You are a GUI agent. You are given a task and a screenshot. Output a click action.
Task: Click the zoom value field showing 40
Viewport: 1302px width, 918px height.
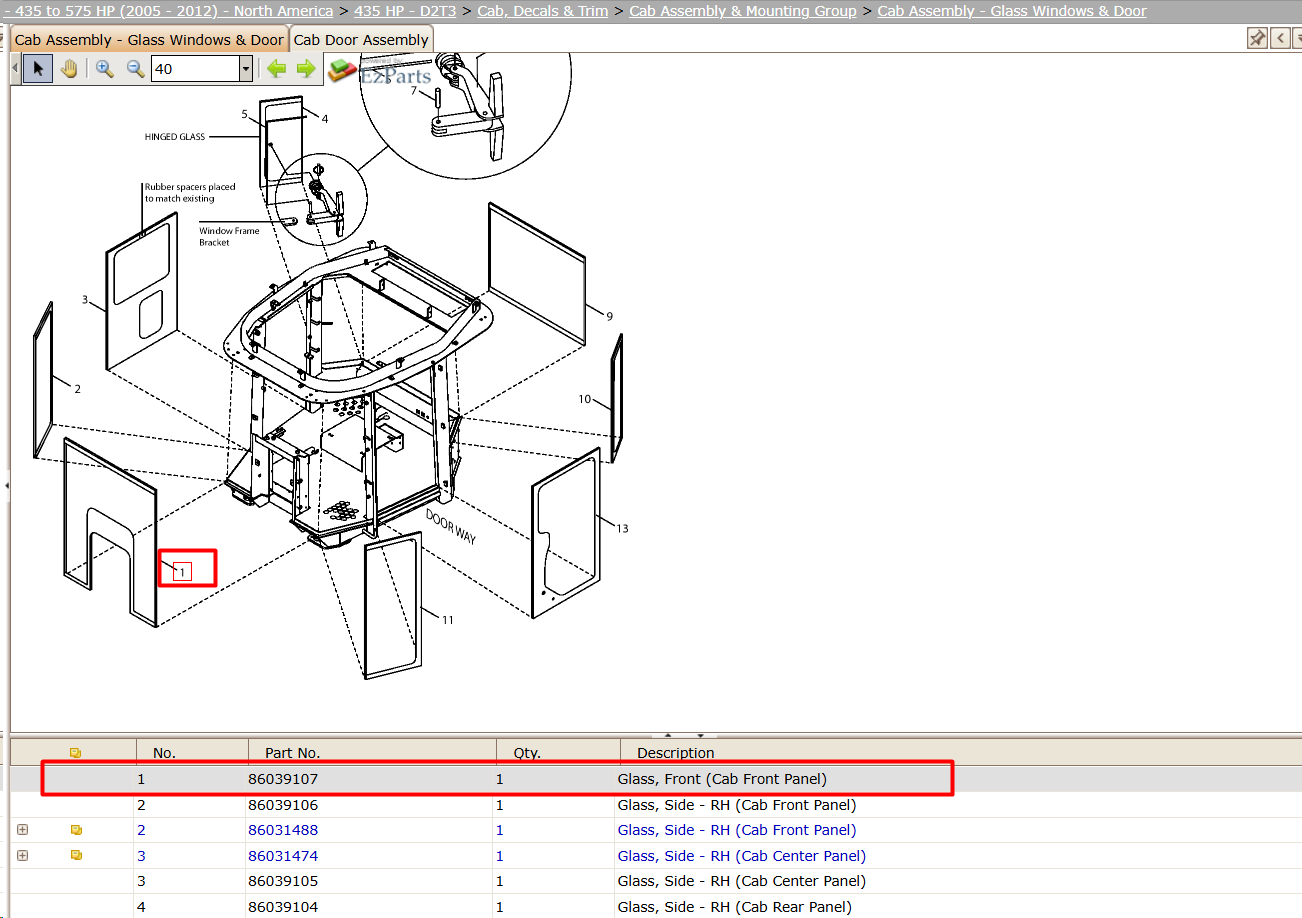tap(195, 69)
